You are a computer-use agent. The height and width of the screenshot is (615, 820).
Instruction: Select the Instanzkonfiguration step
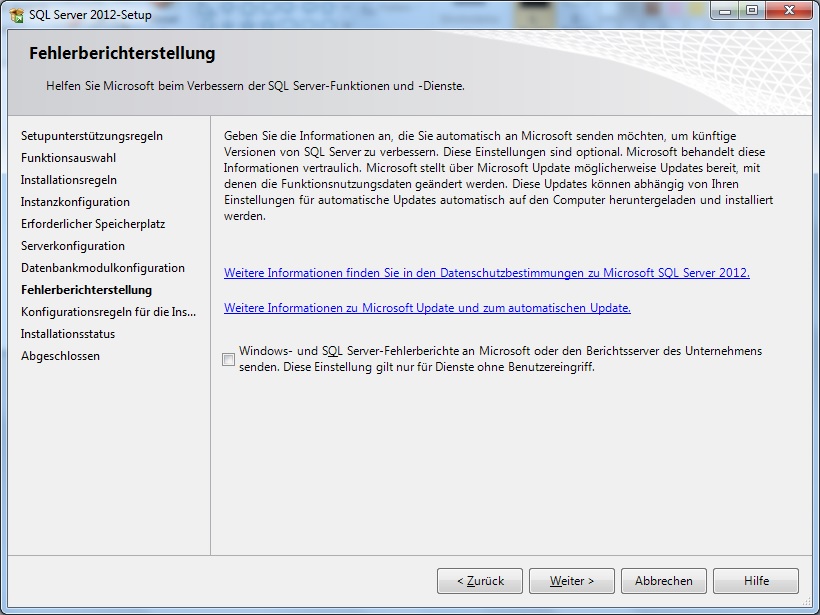[x=75, y=202]
